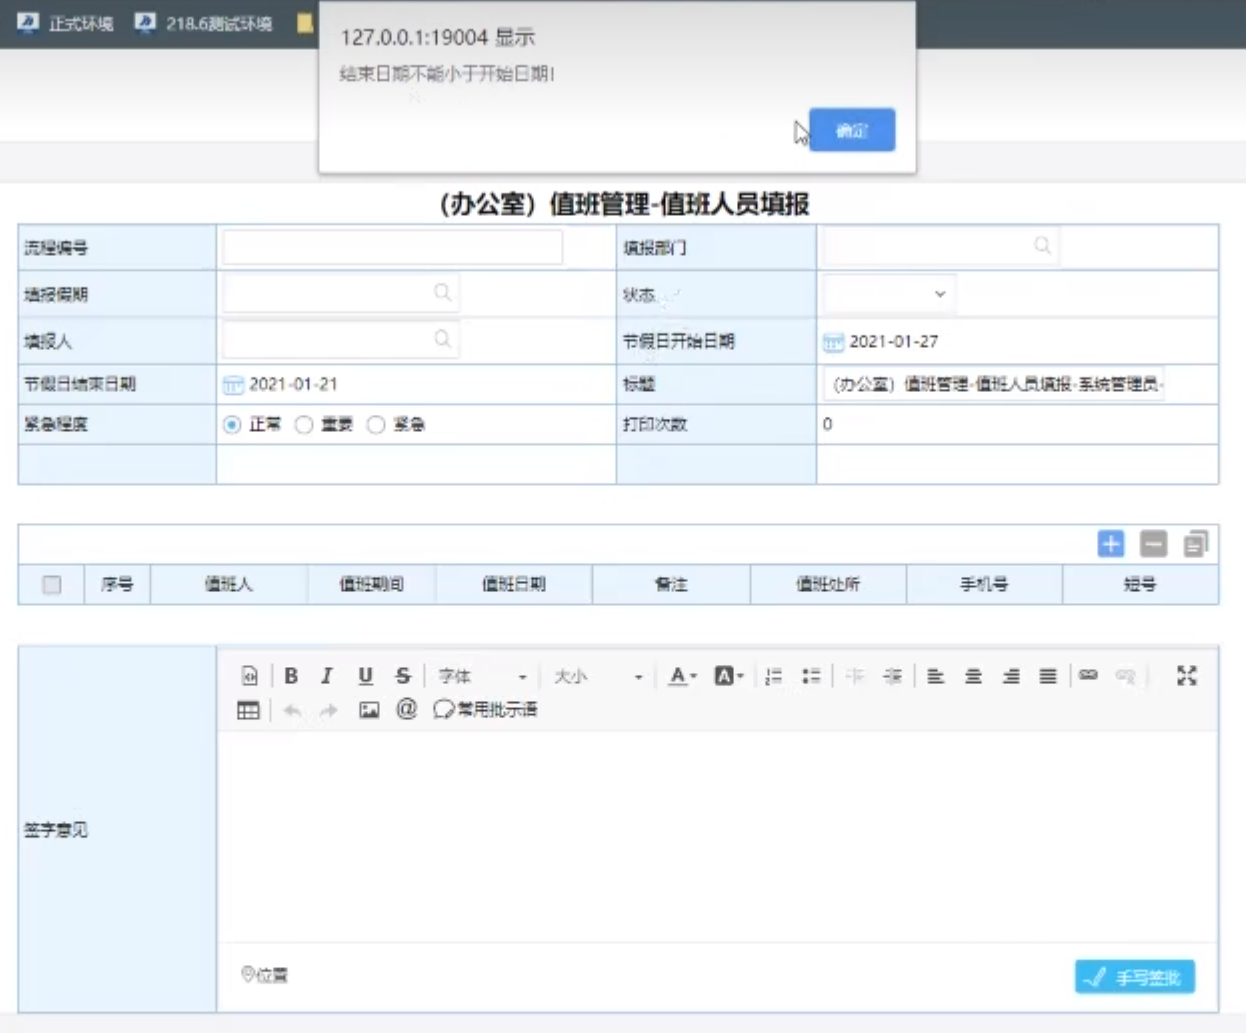The image size is (1246, 1033).
Task: Click the @ mention icon
Action: [406, 709]
